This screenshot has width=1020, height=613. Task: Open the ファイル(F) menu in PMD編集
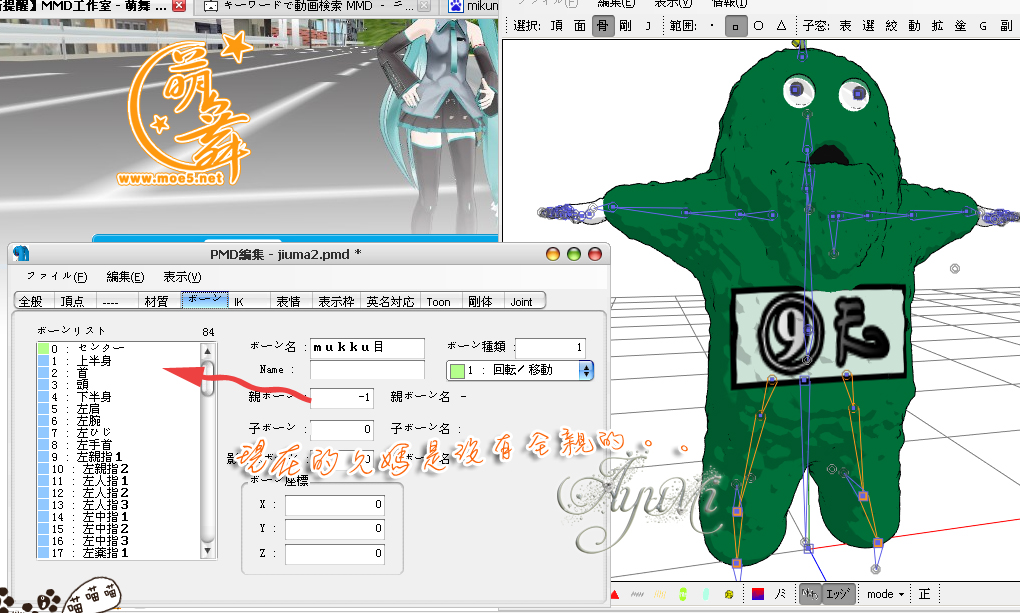pos(57,277)
